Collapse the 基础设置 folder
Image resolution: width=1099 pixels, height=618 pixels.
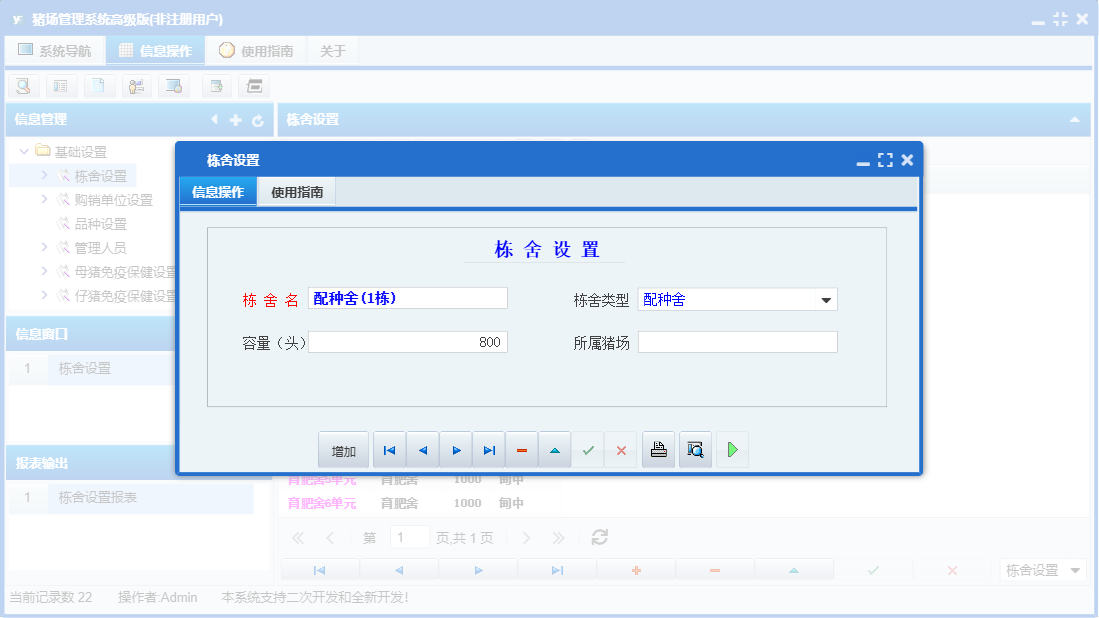pyautogui.click(x=23, y=150)
